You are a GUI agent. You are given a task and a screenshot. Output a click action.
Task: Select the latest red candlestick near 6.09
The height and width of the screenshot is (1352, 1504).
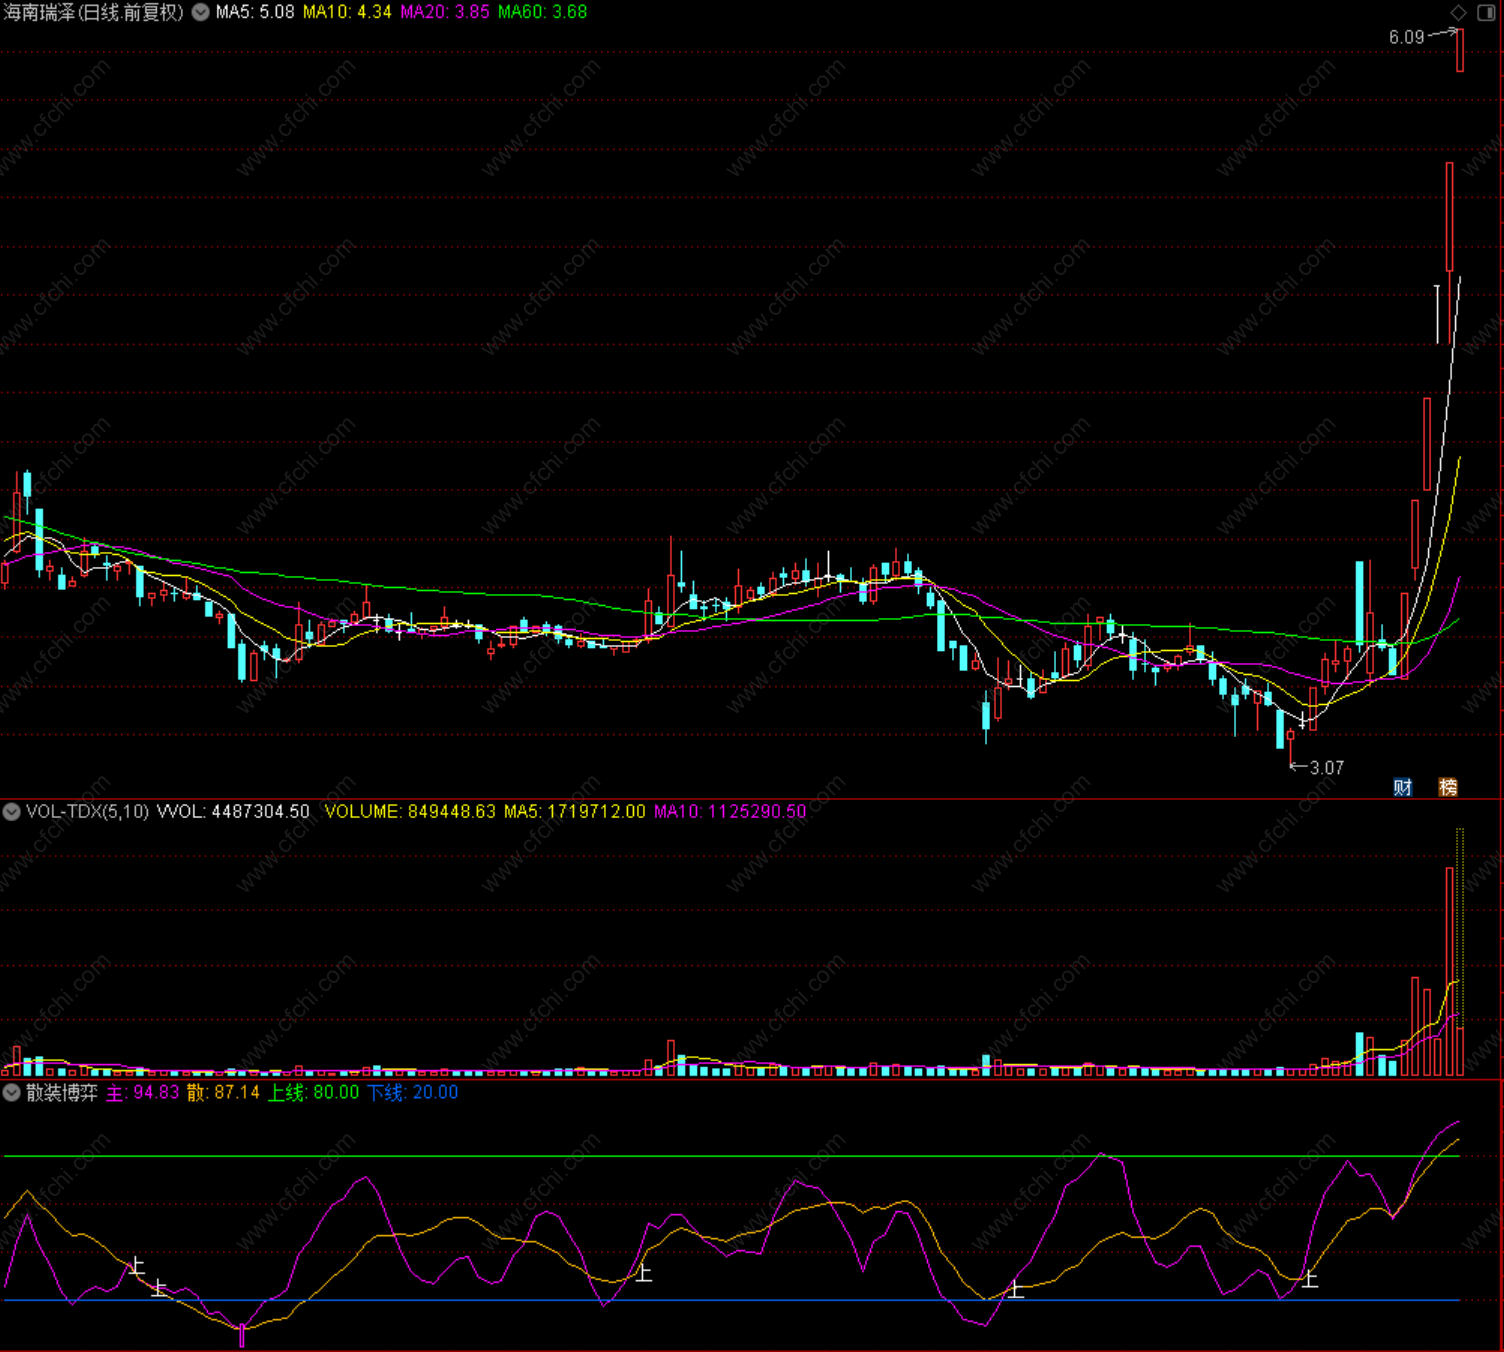point(1460,50)
